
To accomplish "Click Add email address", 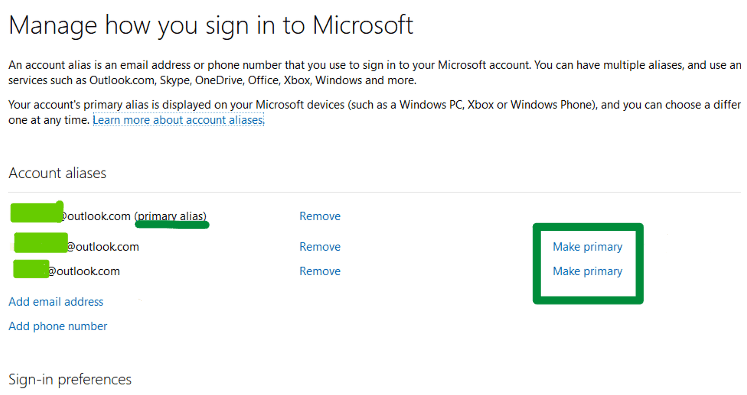I will click(x=56, y=302).
